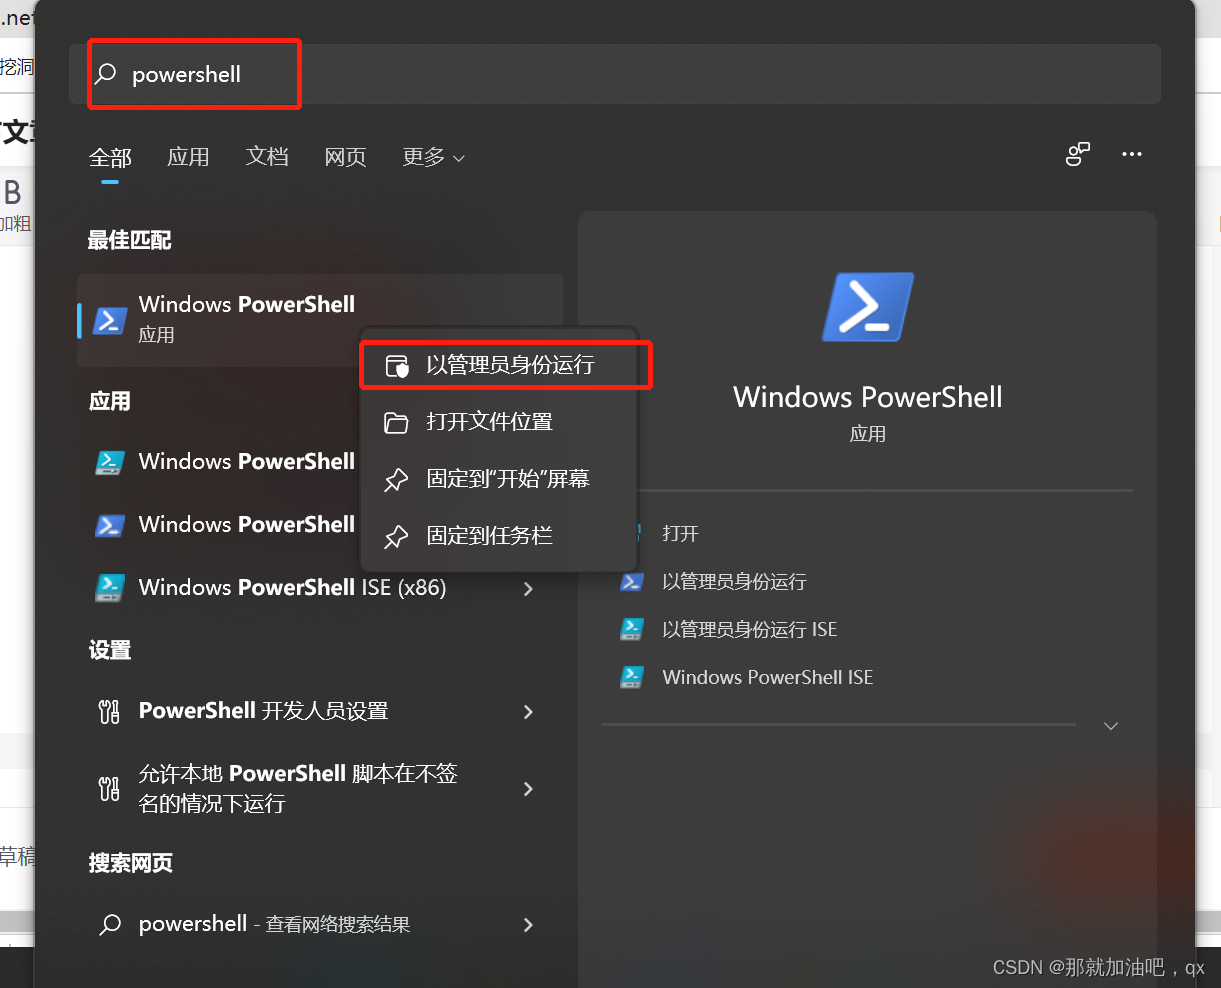Switch to the 网页 filter tab
The width and height of the screenshot is (1221, 988).
pyautogui.click(x=345, y=157)
